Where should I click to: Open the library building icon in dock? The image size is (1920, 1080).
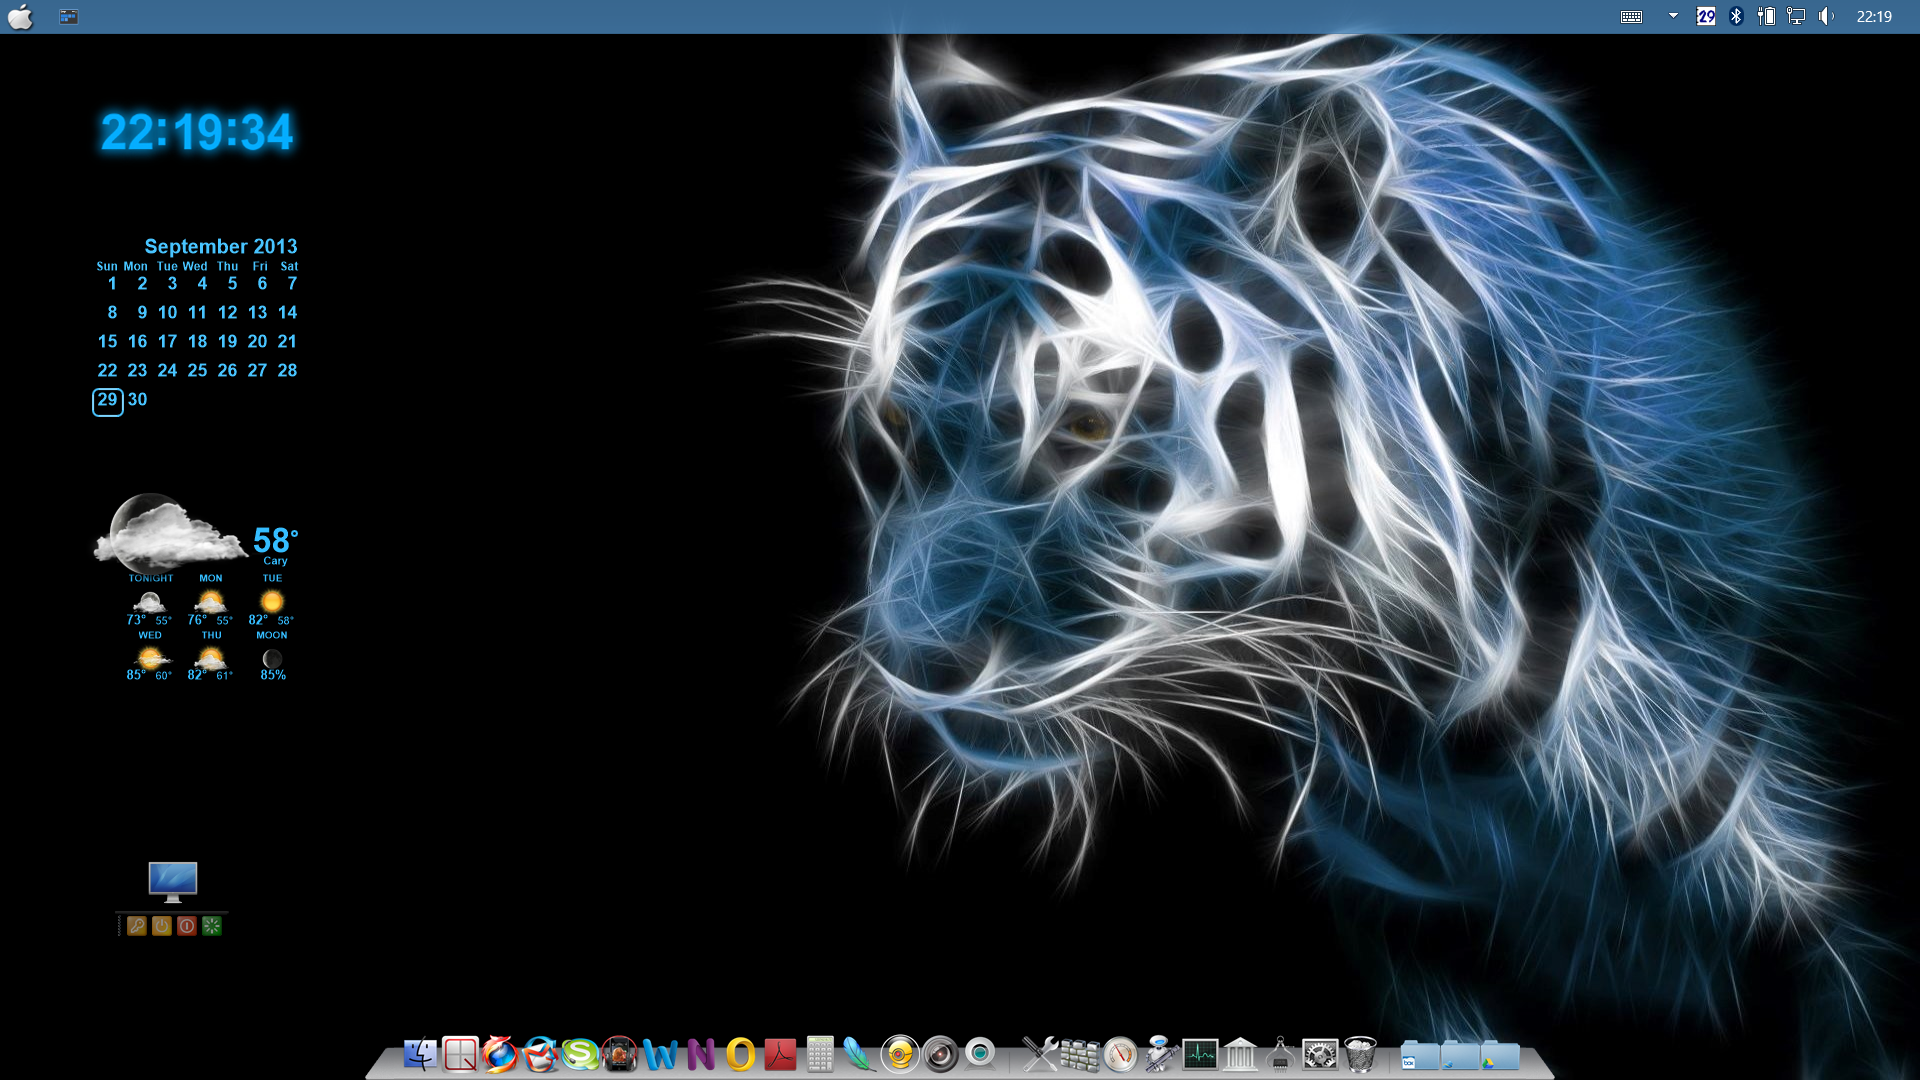(x=1240, y=1054)
